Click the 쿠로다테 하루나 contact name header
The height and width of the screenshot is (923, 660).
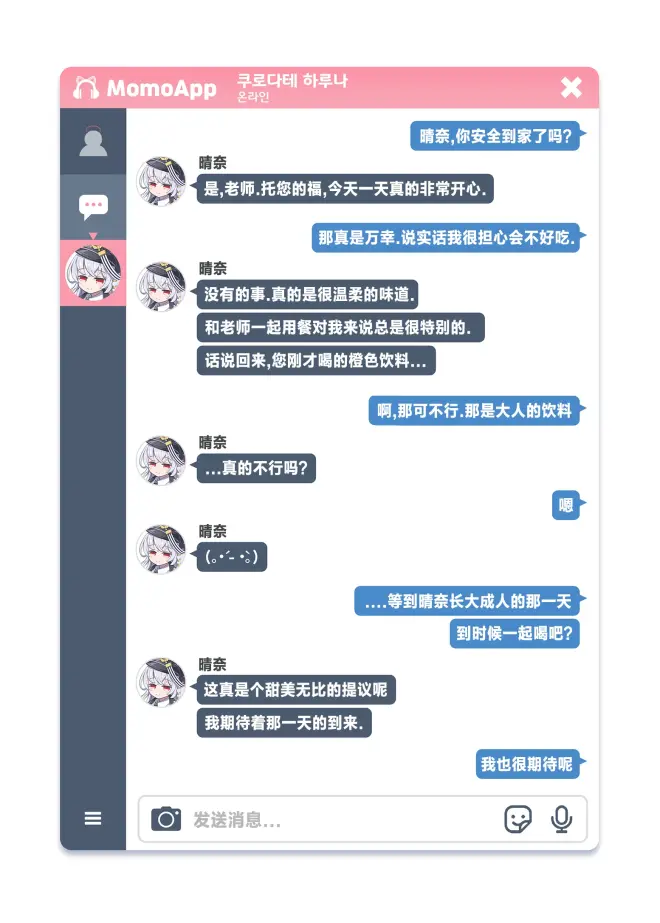[x=292, y=81]
